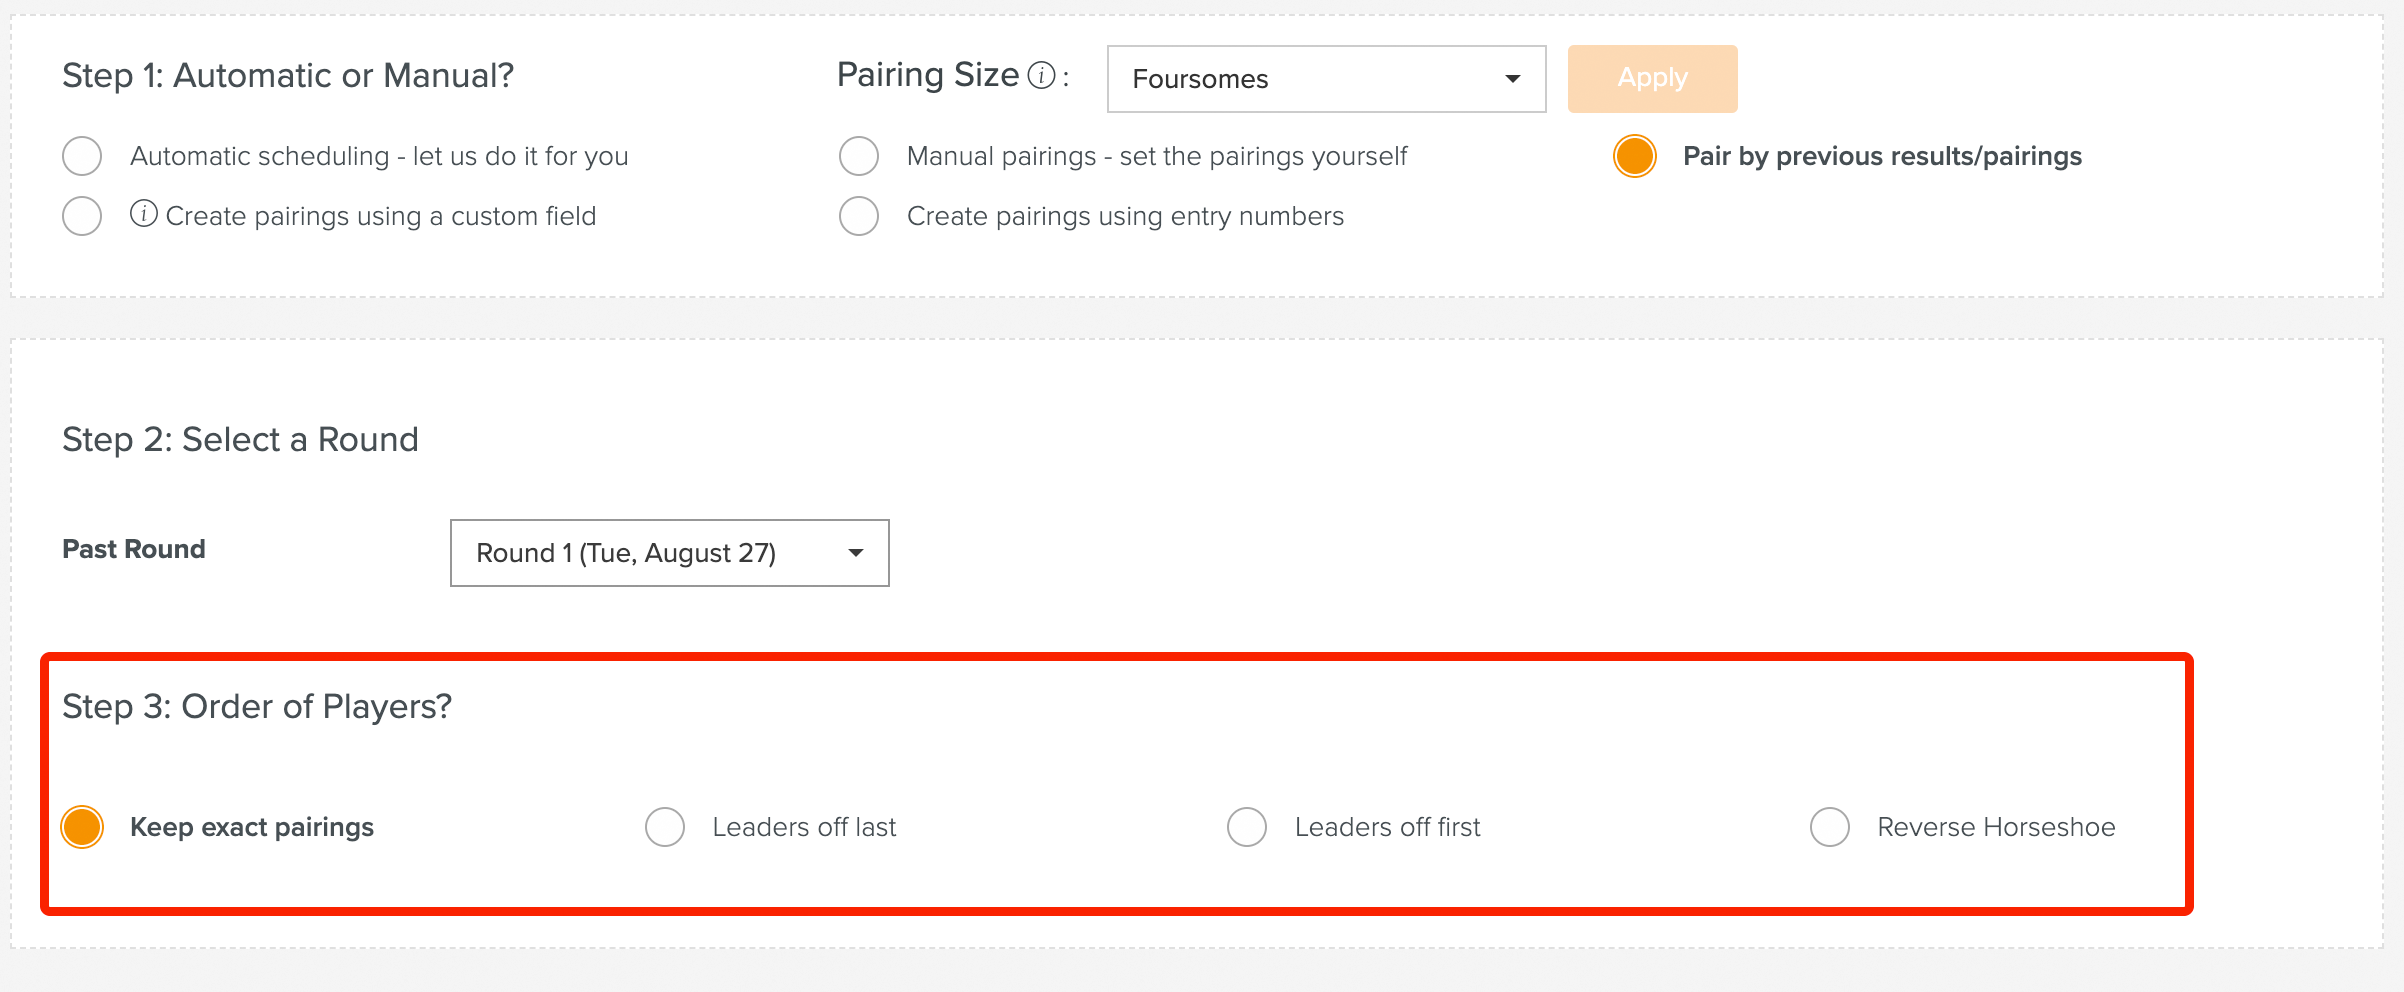The height and width of the screenshot is (992, 2404).
Task: Click the Pairing Size info icon
Action: click(x=1041, y=76)
